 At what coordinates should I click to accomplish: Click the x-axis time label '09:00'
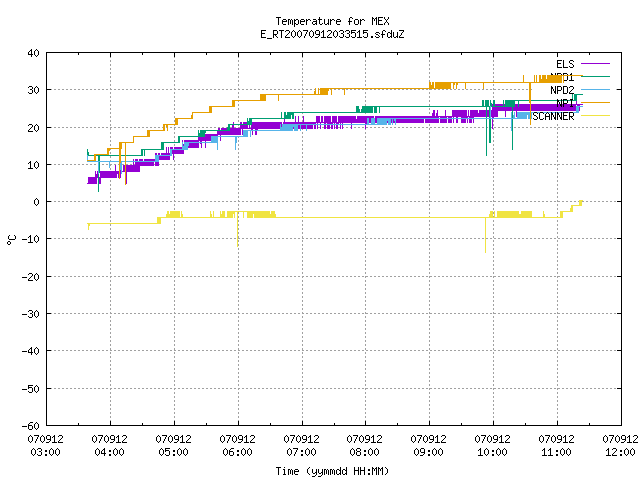429,452
